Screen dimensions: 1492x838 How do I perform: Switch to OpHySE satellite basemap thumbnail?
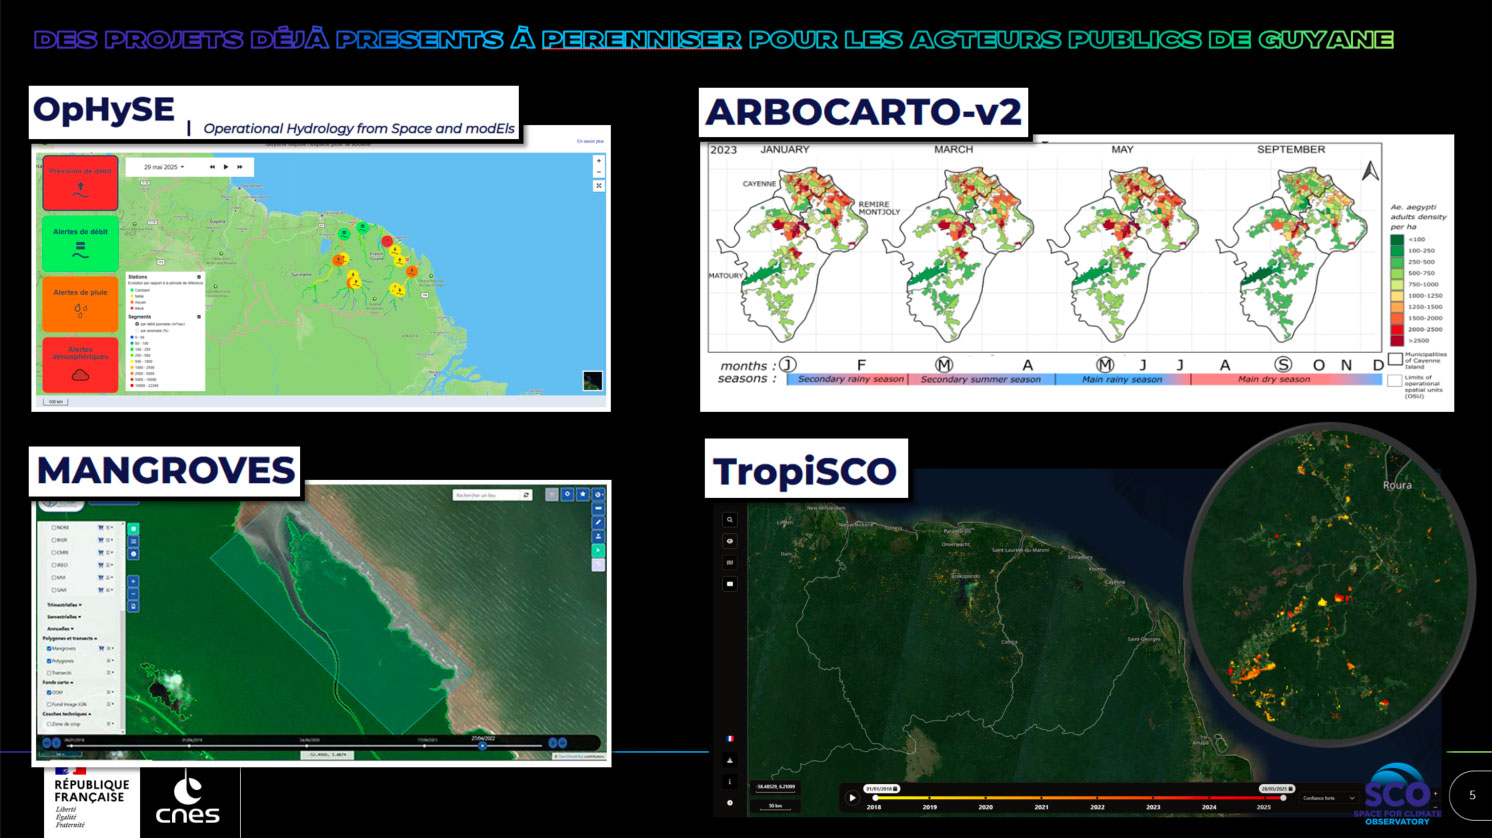coord(593,380)
